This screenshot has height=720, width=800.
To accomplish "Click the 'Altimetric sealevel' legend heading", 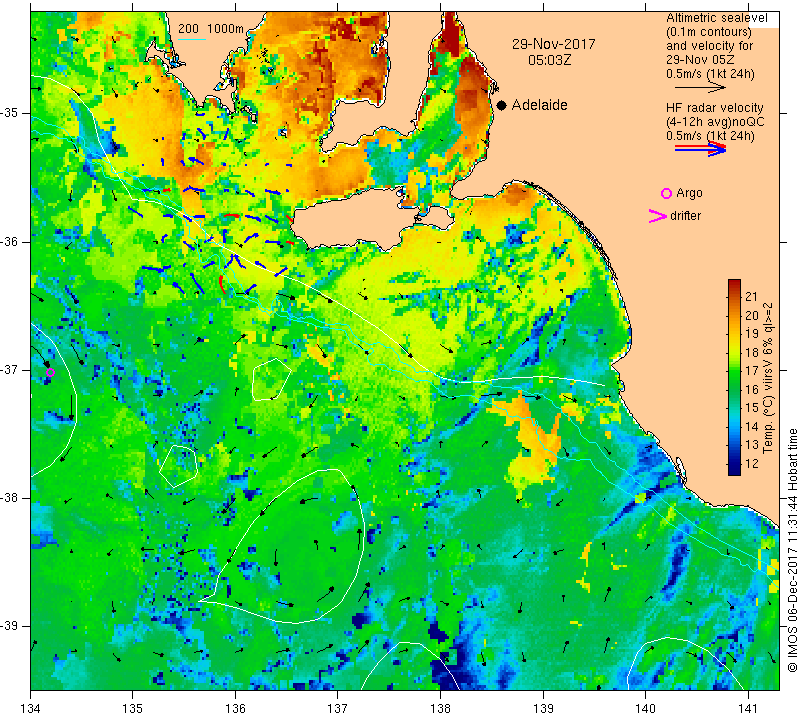I will point(716,18).
